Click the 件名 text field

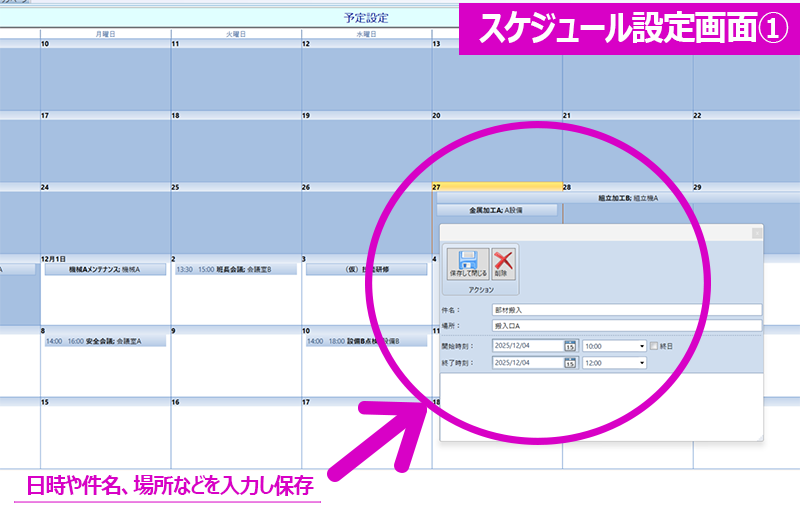(627, 310)
